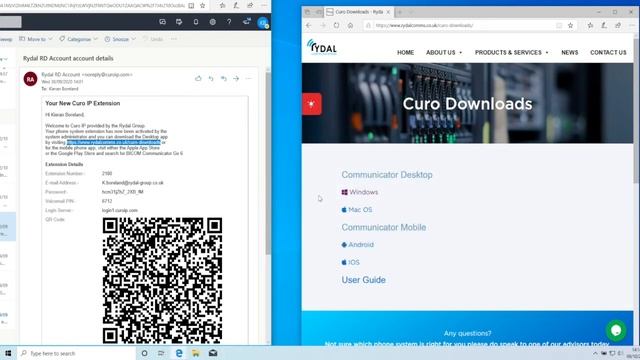Open account profile avatar in Outlook
This screenshot has height=360, width=640.
[x=263, y=22]
